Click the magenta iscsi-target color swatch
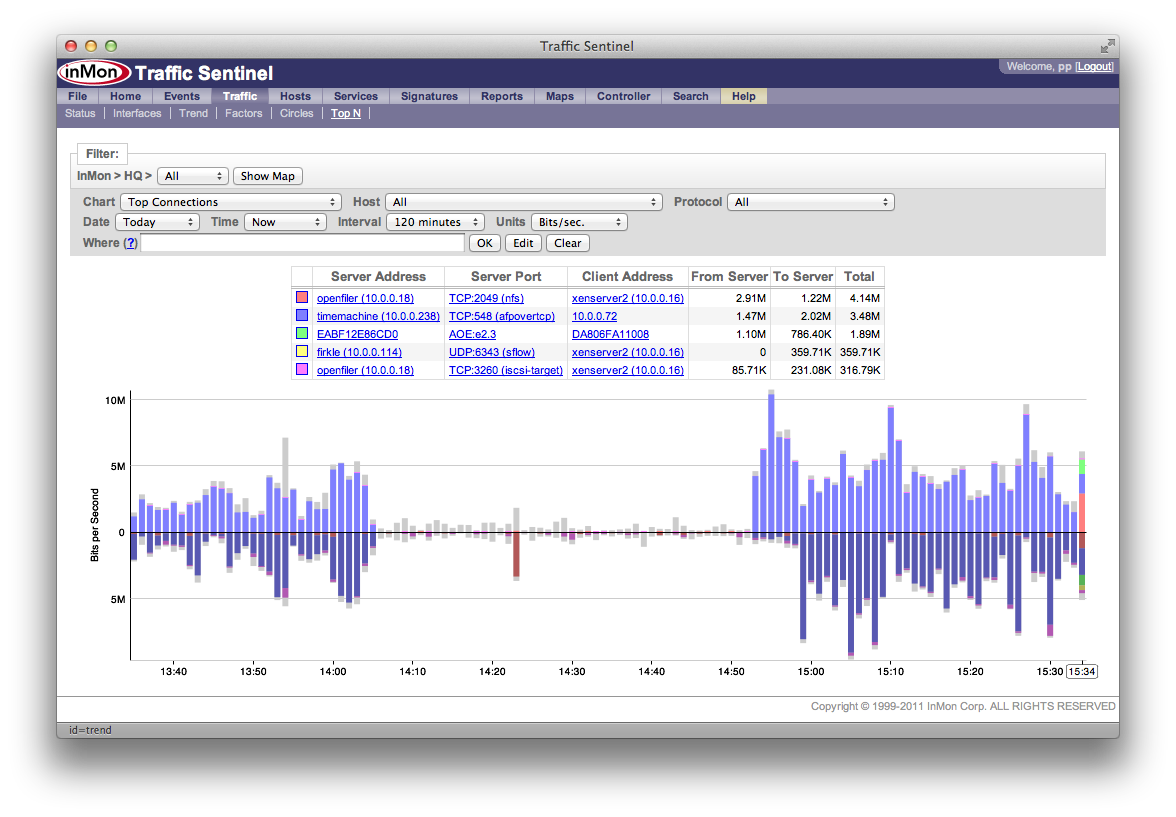This screenshot has width=1176, height=817. coord(302,370)
